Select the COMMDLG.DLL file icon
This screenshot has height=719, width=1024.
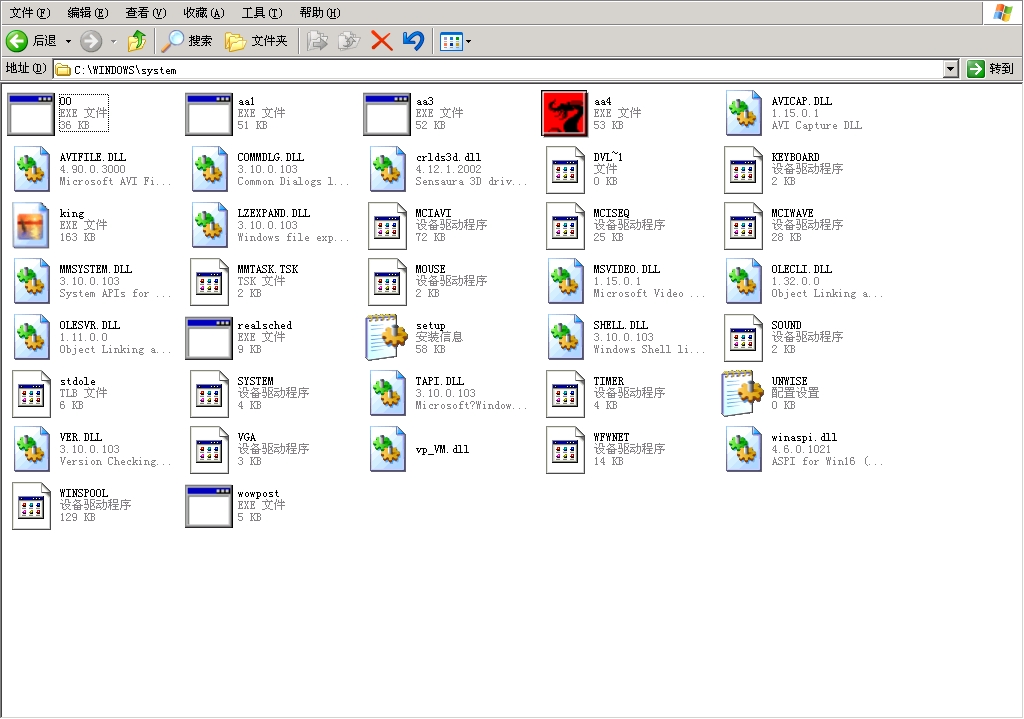click(x=209, y=169)
